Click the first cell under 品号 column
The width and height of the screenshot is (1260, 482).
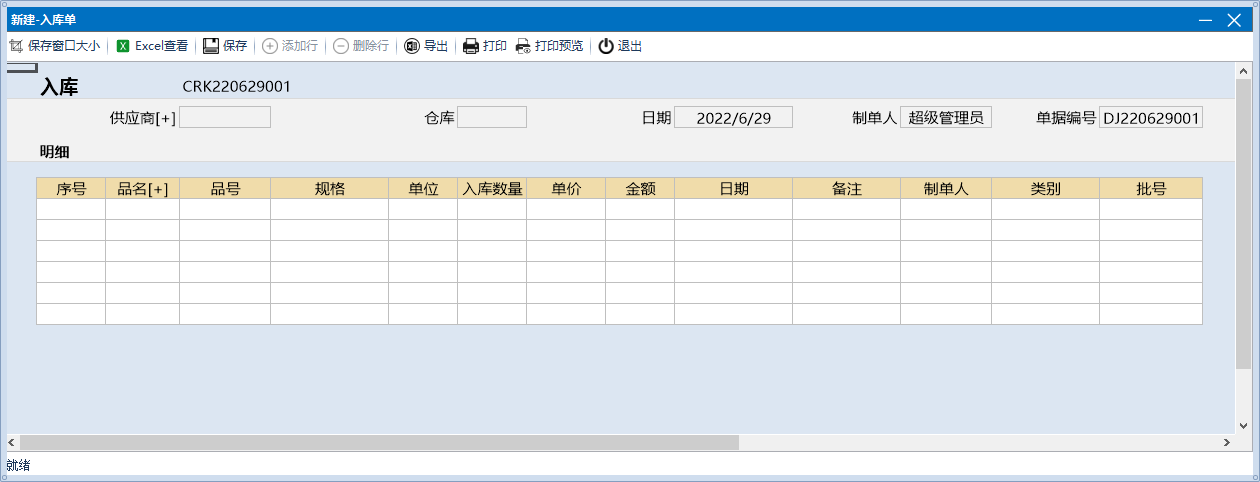tap(225, 209)
